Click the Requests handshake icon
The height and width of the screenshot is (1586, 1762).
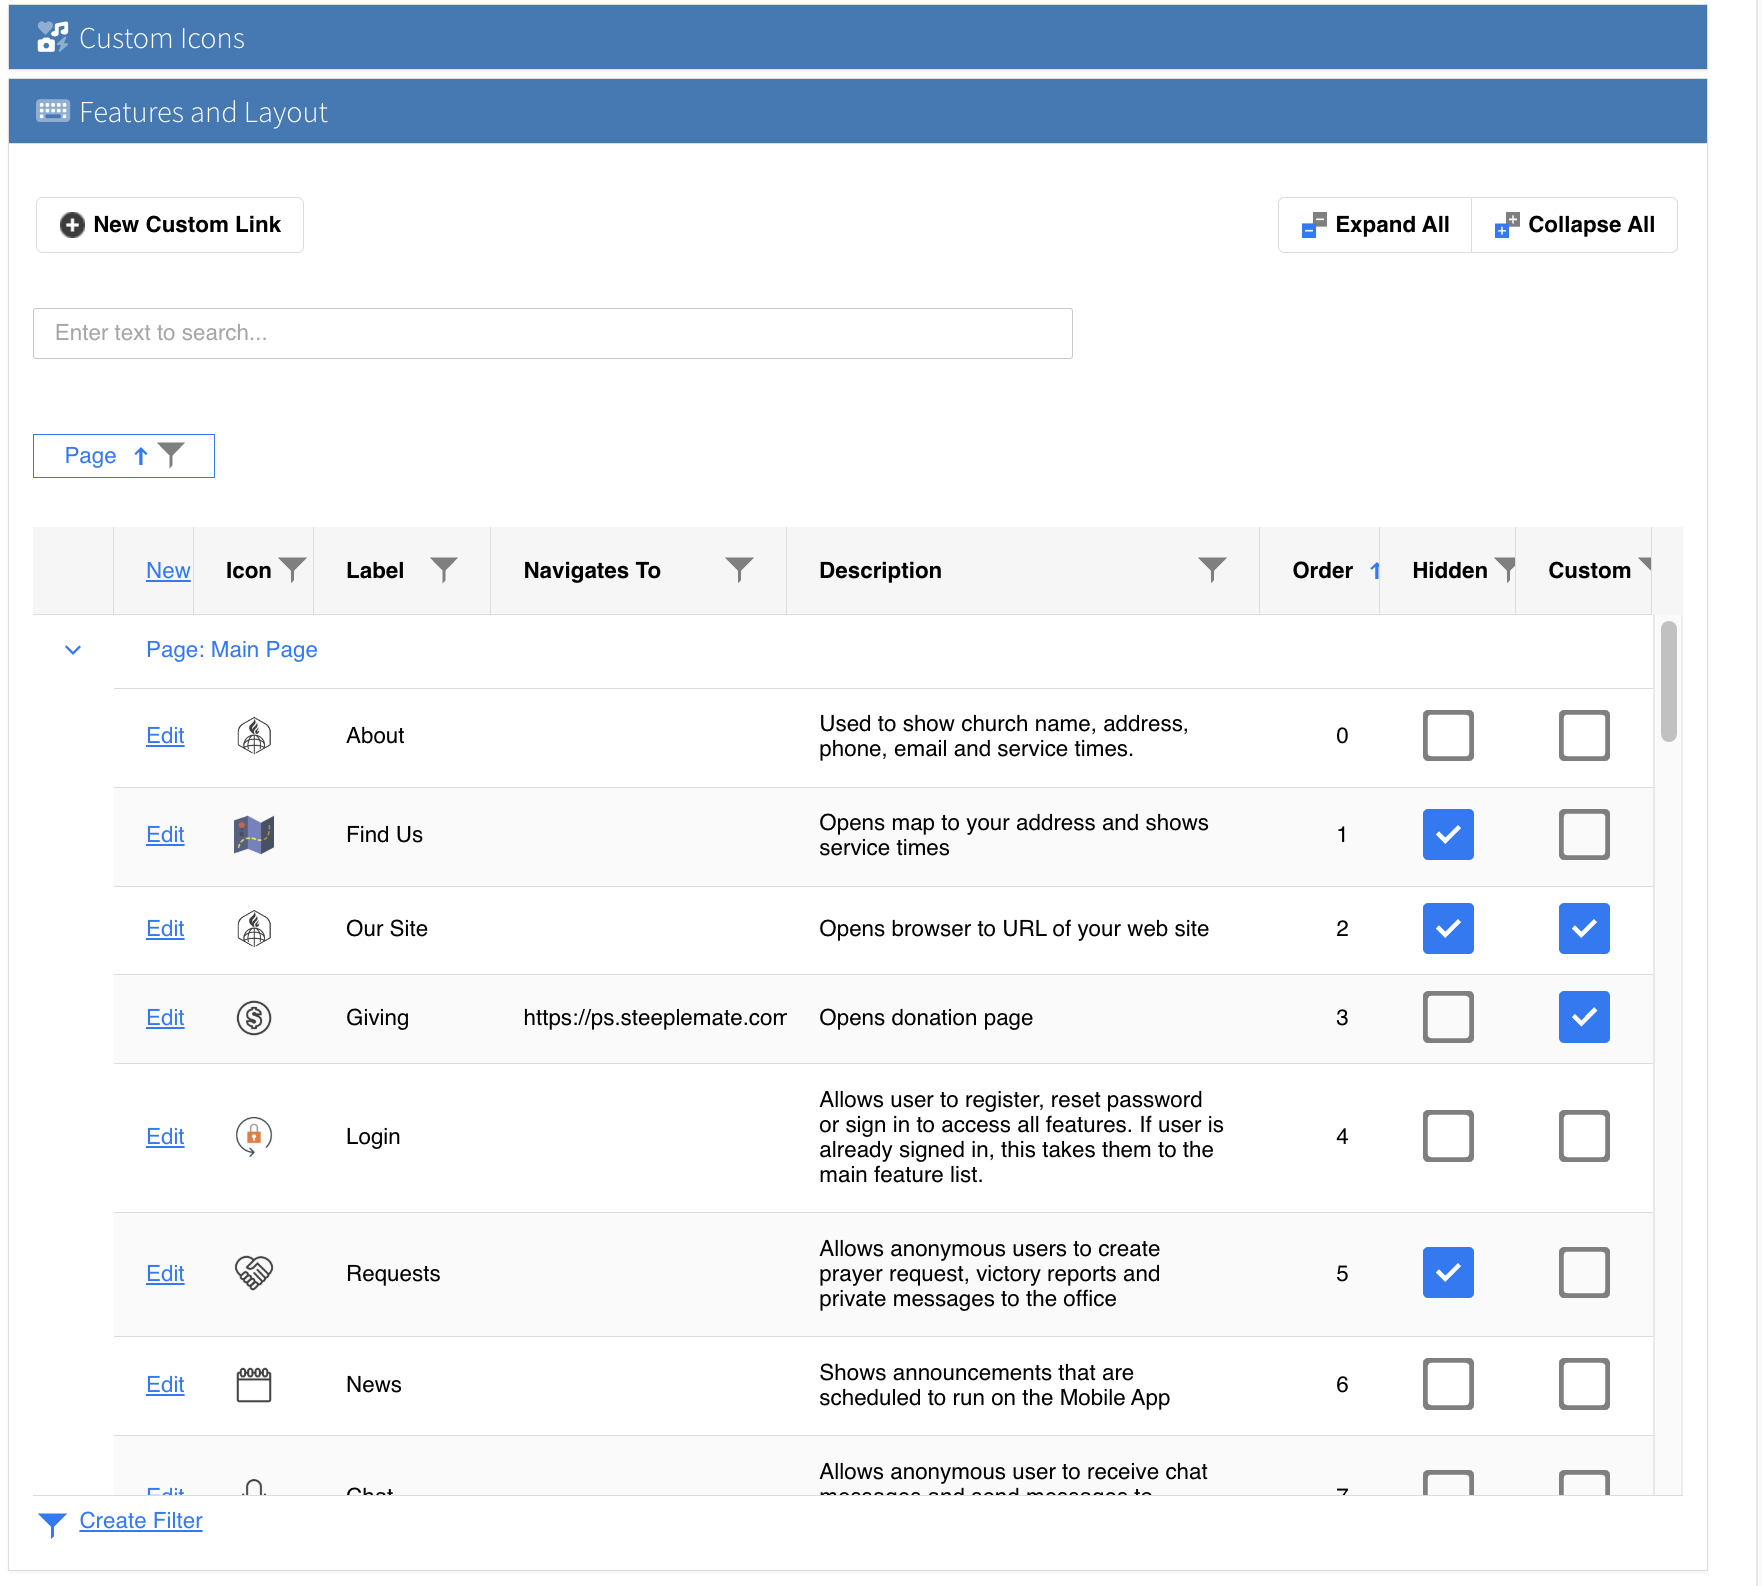point(254,1273)
